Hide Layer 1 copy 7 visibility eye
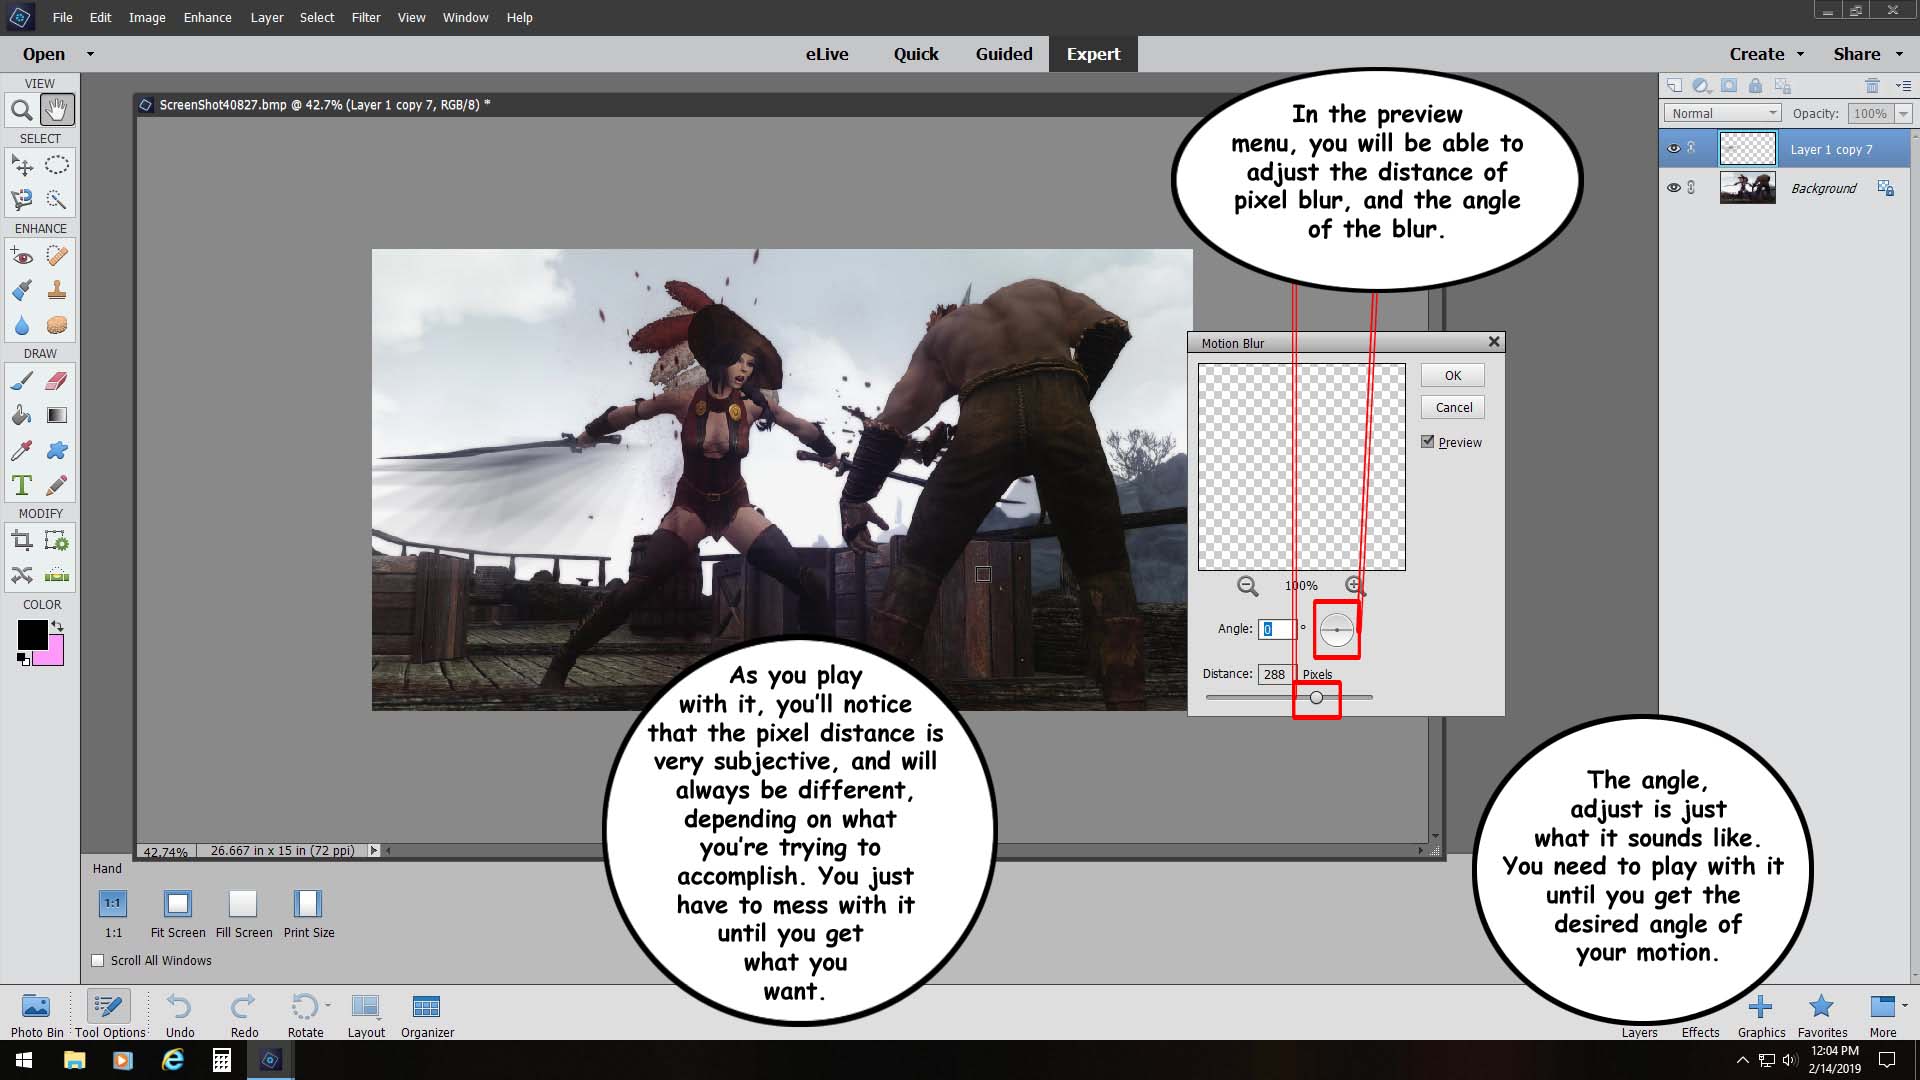 tap(1673, 148)
